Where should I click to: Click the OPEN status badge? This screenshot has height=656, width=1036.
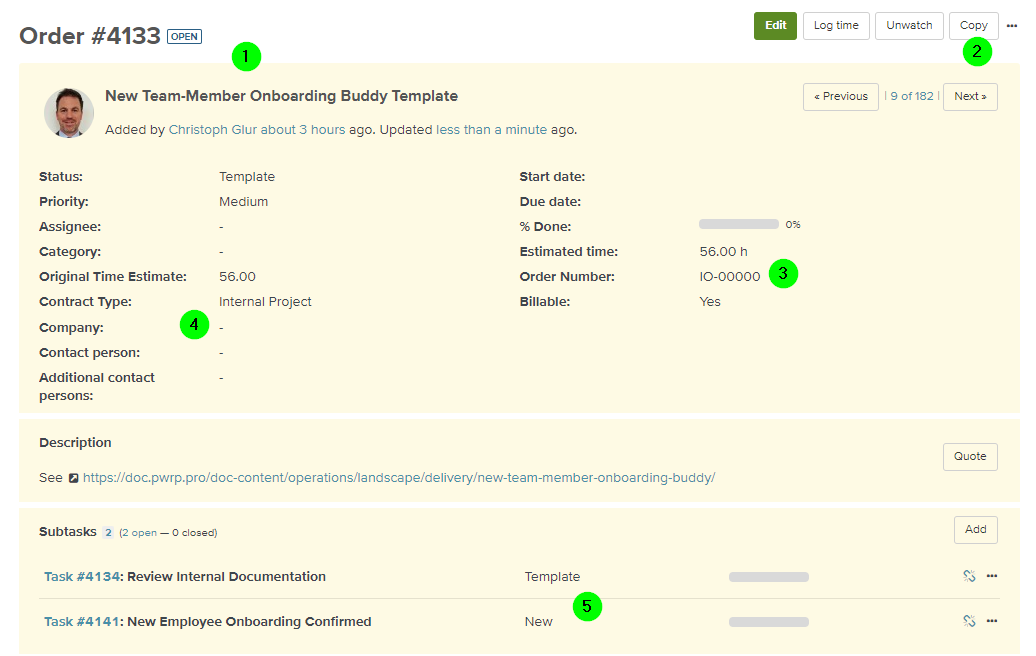tap(184, 36)
